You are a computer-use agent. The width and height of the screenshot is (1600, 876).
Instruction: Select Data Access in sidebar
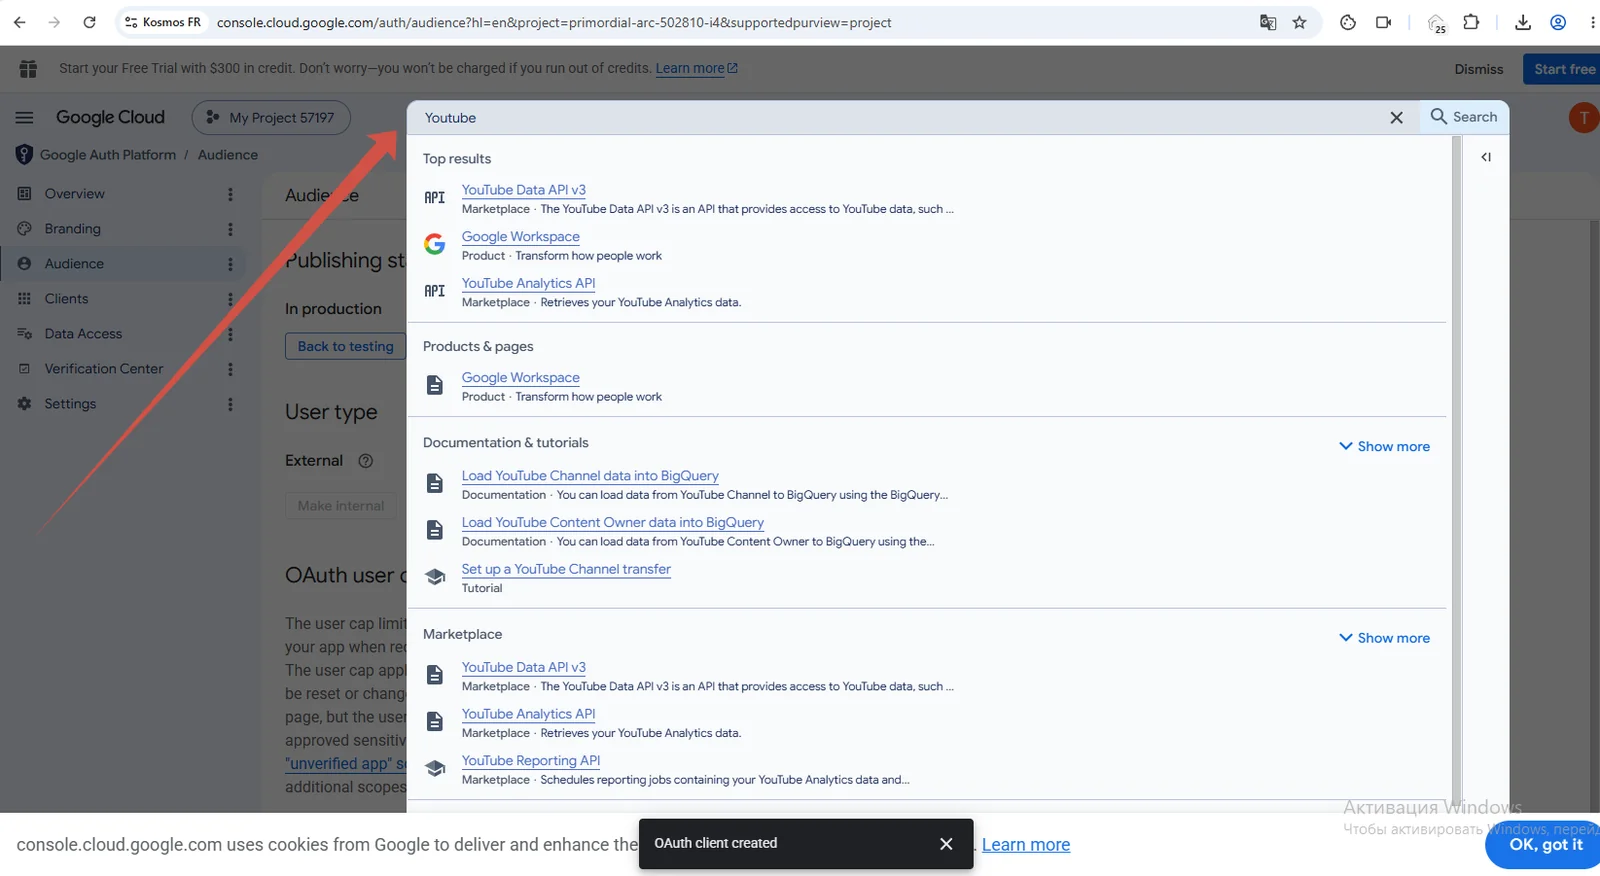[83, 334]
